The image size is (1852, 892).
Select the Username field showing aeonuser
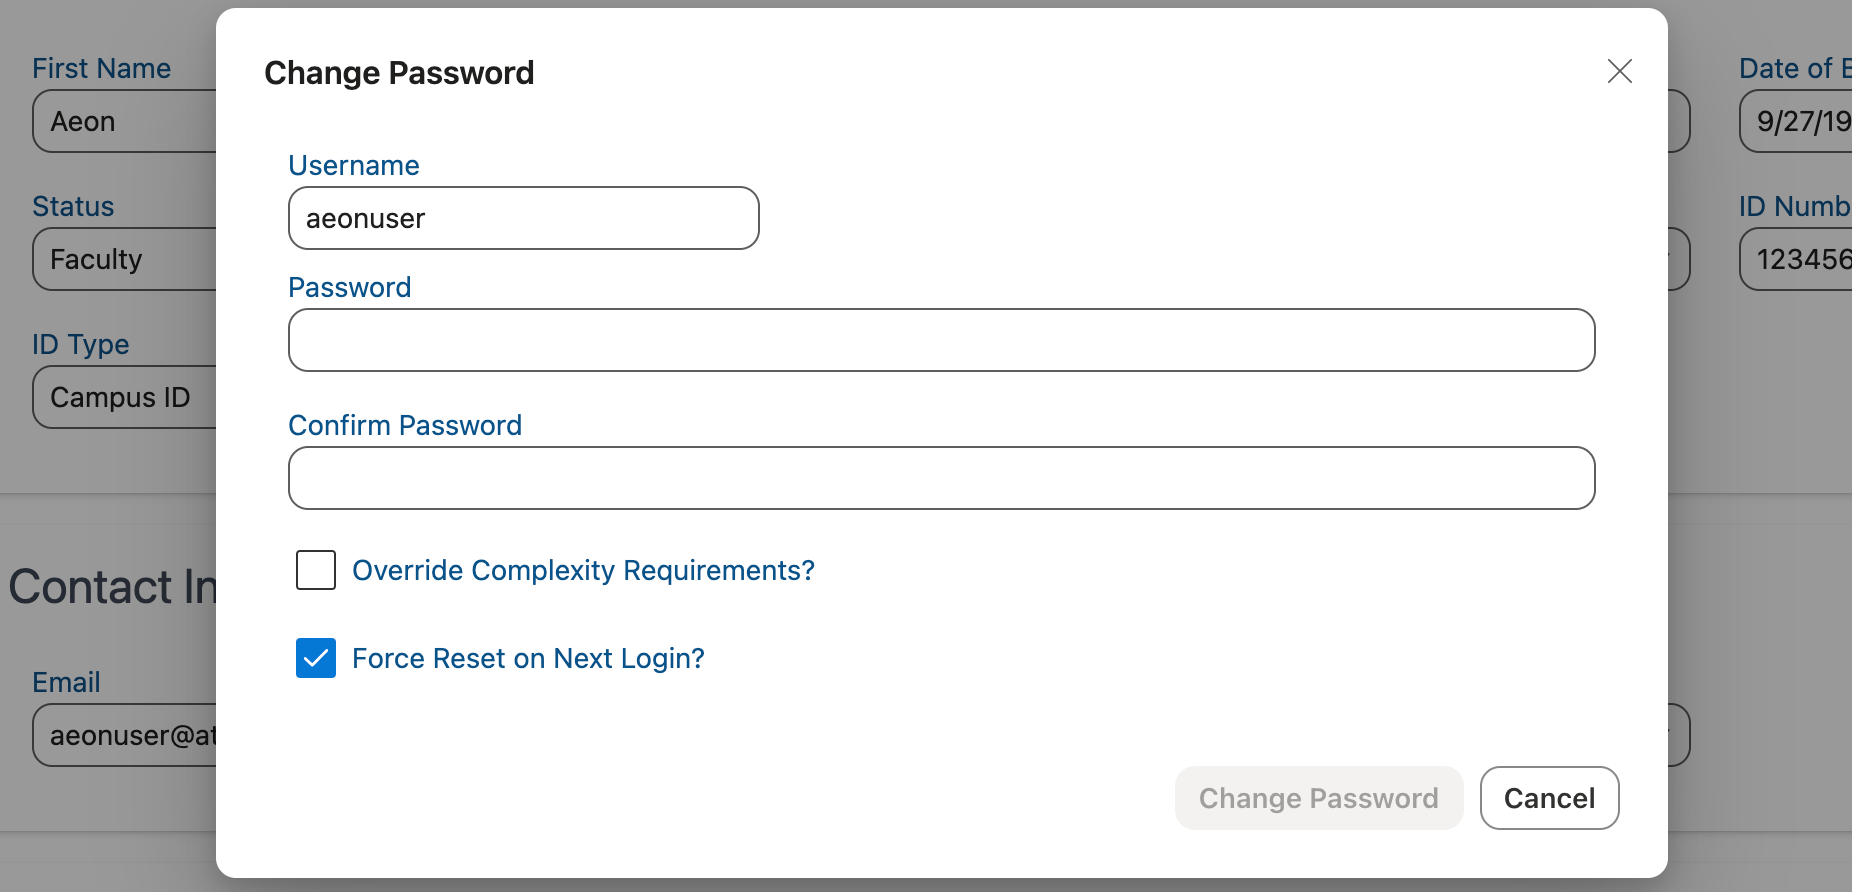tap(522, 218)
